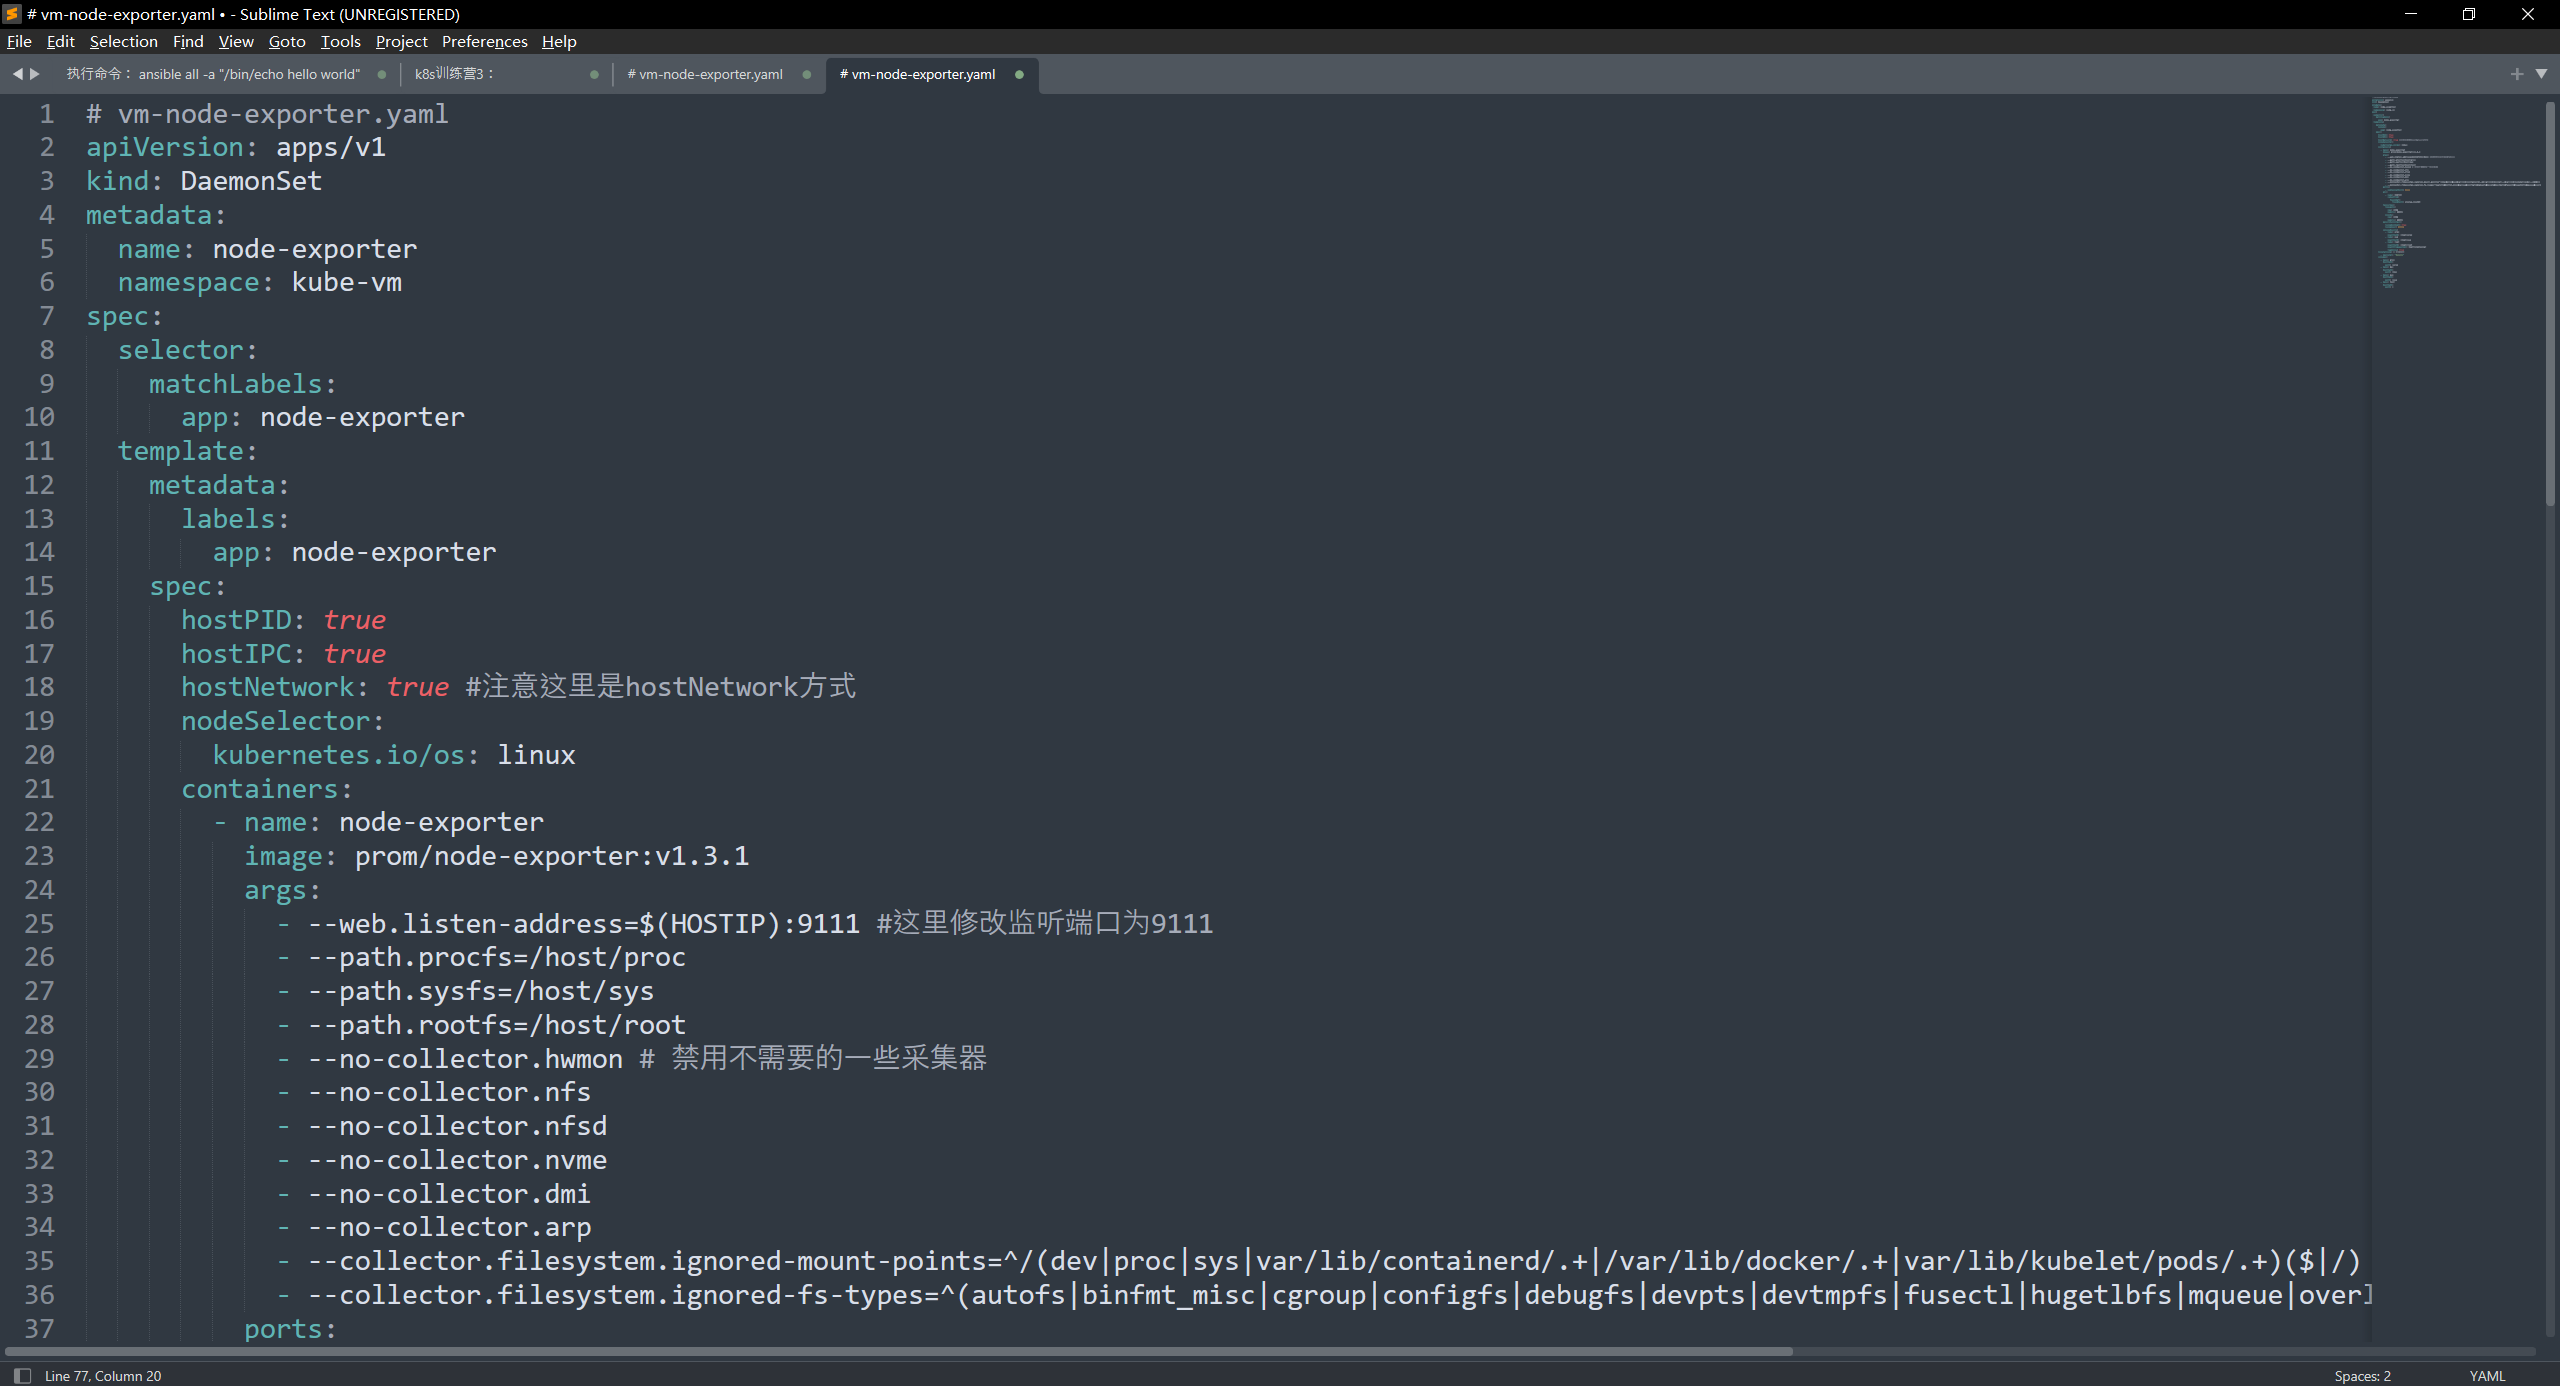2560x1386 pixels.
Task: Click 'template:' on line 11
Action: tap(187, 451)
